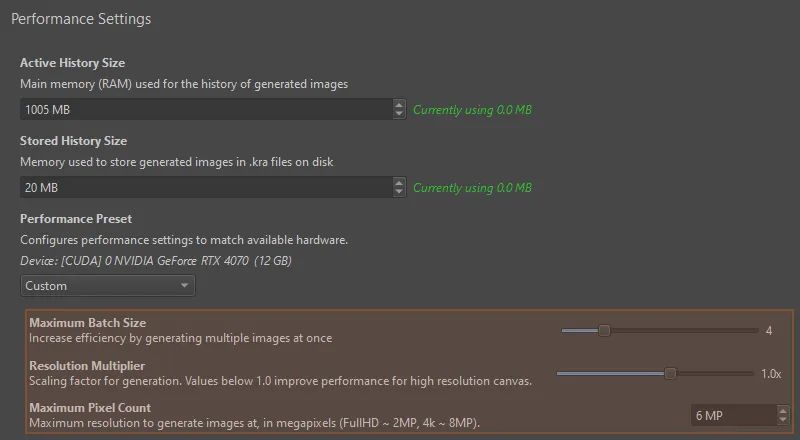This screenshot has width=800, height=440.
Task: Click the Resolution Multiplier slider handle
Action: 670,373
